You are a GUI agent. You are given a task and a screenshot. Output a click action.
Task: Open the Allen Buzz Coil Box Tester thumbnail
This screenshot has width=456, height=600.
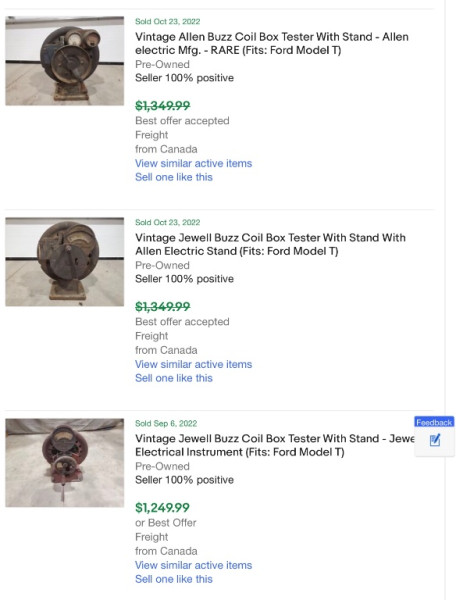pyautogui.click(x=65, y=60)
